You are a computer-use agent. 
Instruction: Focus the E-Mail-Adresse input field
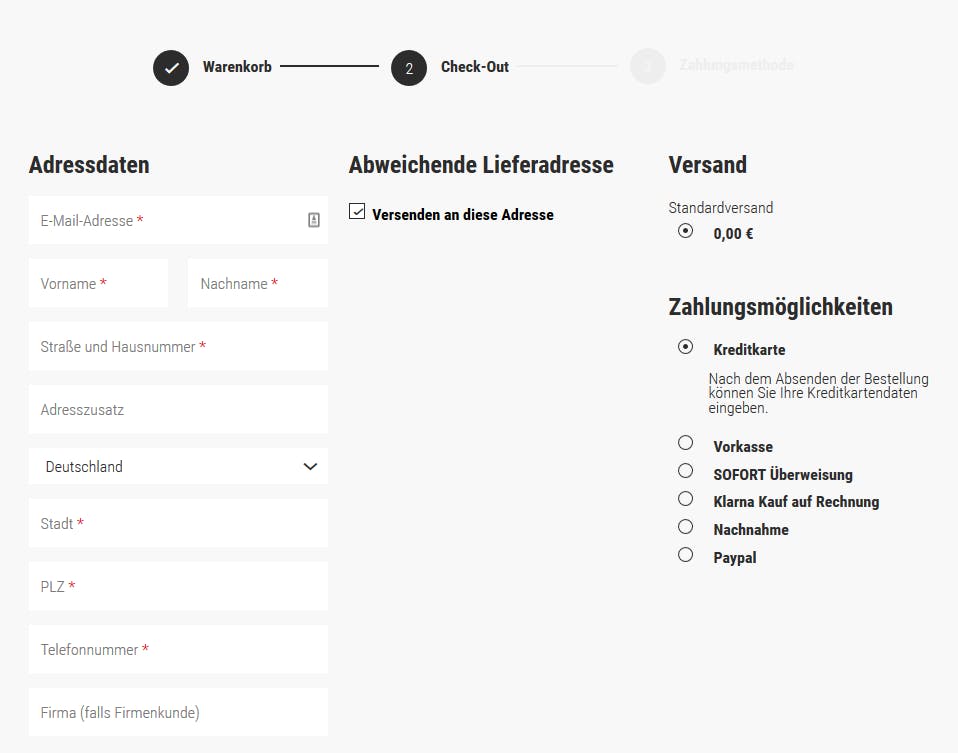coord(178,220)
